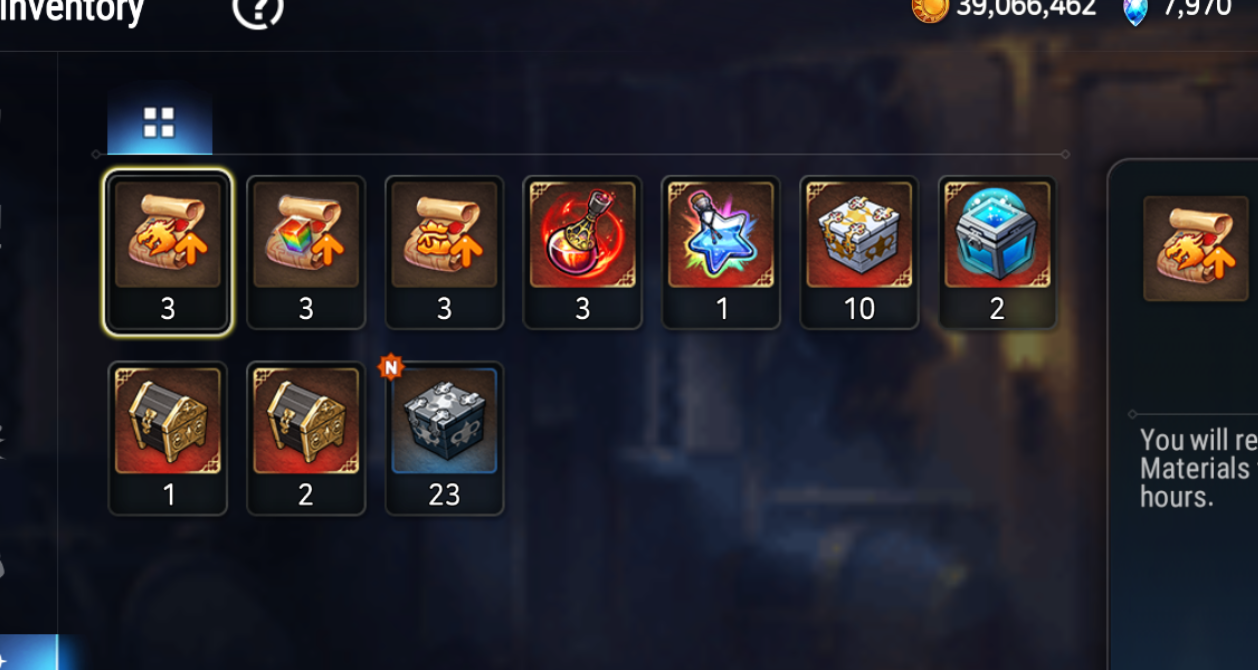1258x670 pixels.
Task: Switch to the grid all-items tab
Action: [159, 123]
